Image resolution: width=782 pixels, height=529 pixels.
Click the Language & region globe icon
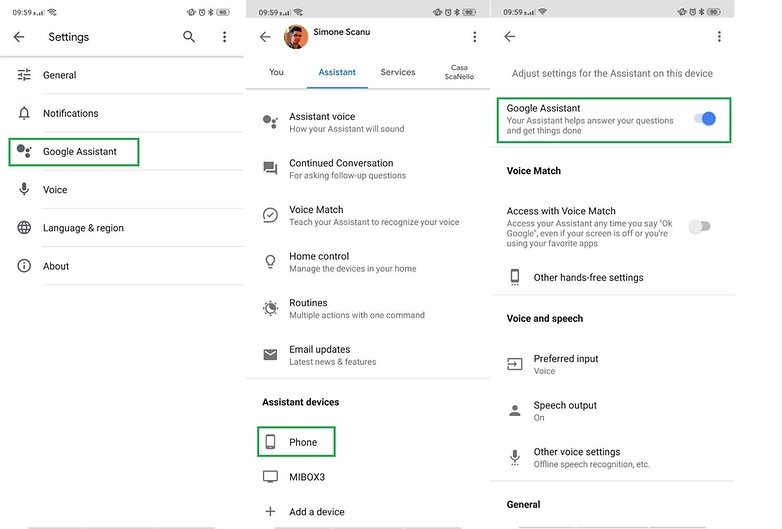tap(24, 228)
